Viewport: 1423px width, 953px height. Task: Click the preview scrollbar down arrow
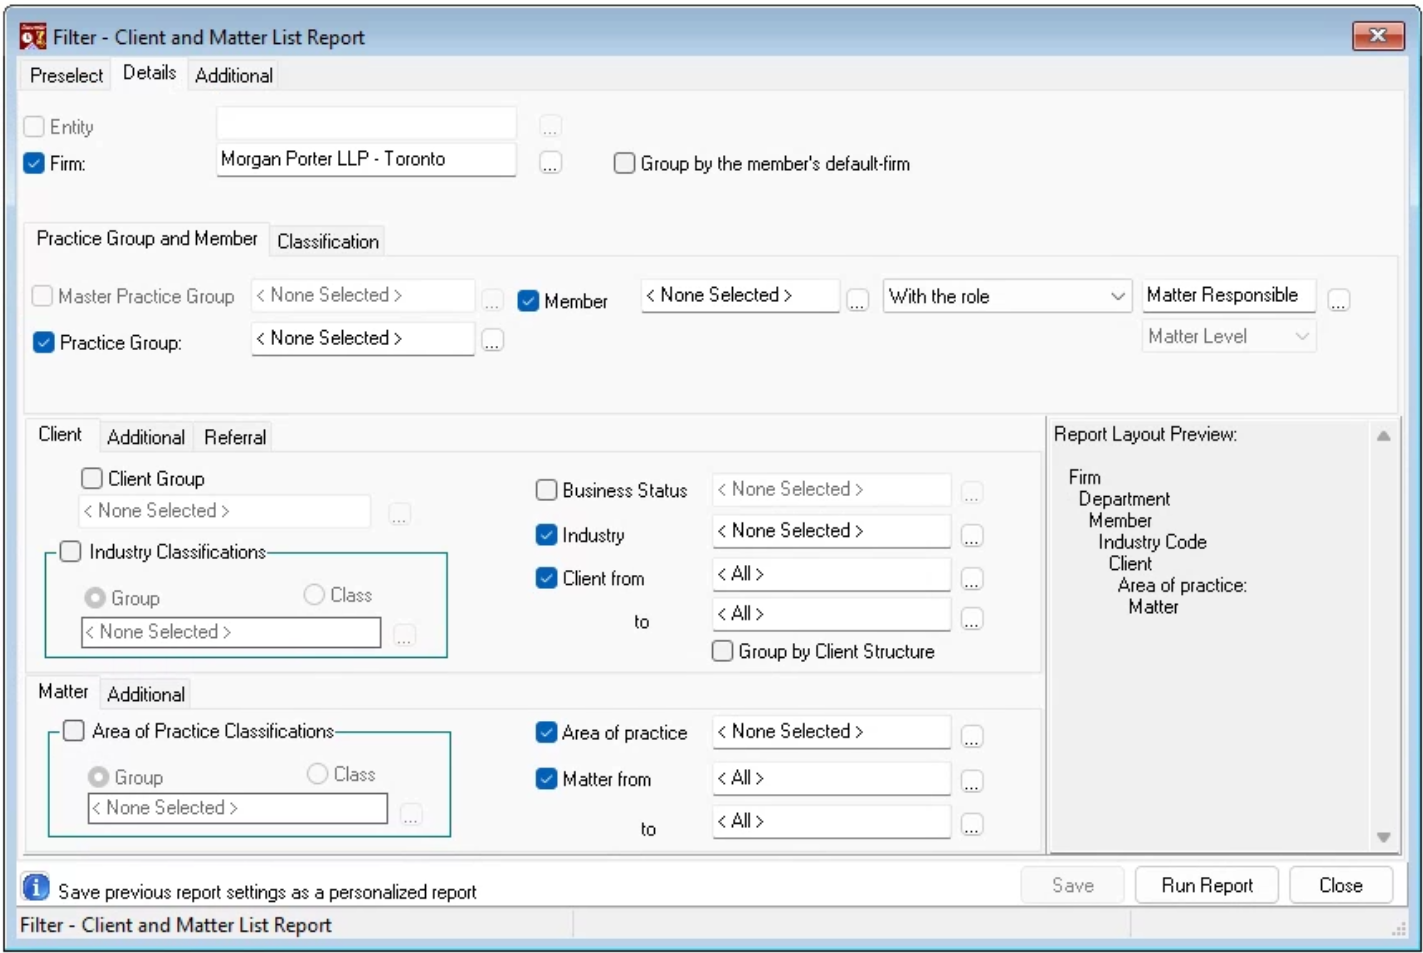pyautogui.click(x=1383, y=837)
